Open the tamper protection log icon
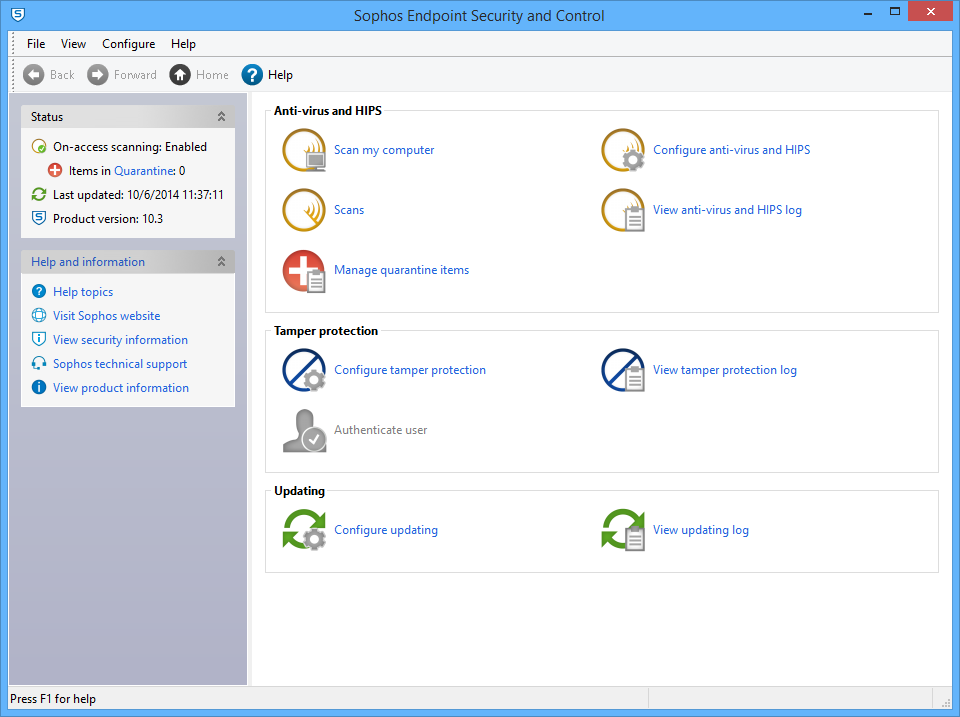The height and width of the screenshot is (717, 960). (x=623, y=371)
